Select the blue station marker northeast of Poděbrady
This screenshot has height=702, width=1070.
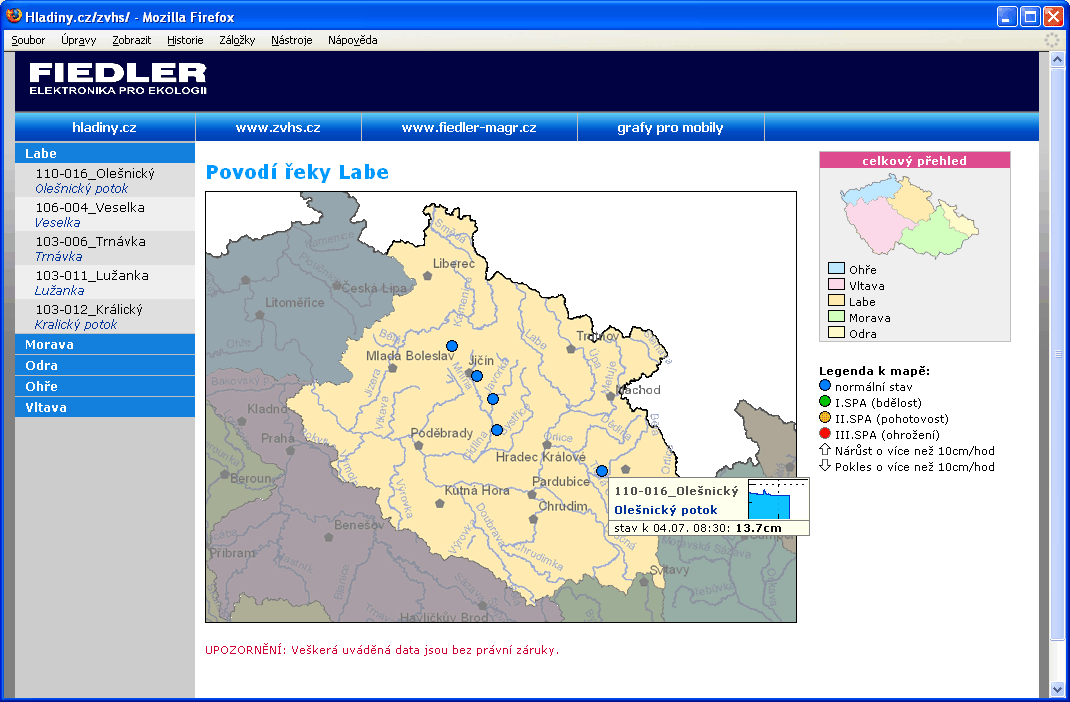tap(496, 430)
